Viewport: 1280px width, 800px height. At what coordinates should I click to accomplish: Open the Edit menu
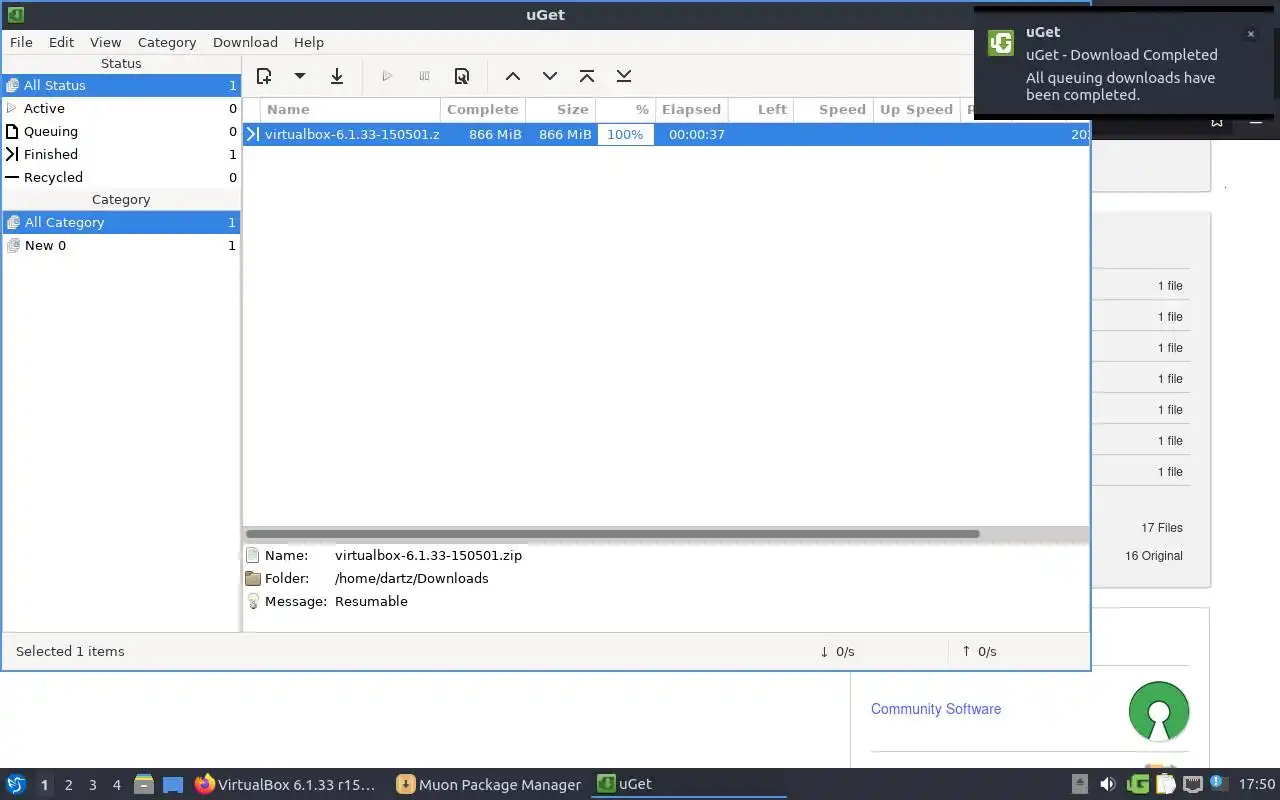[x=61, y=42]
